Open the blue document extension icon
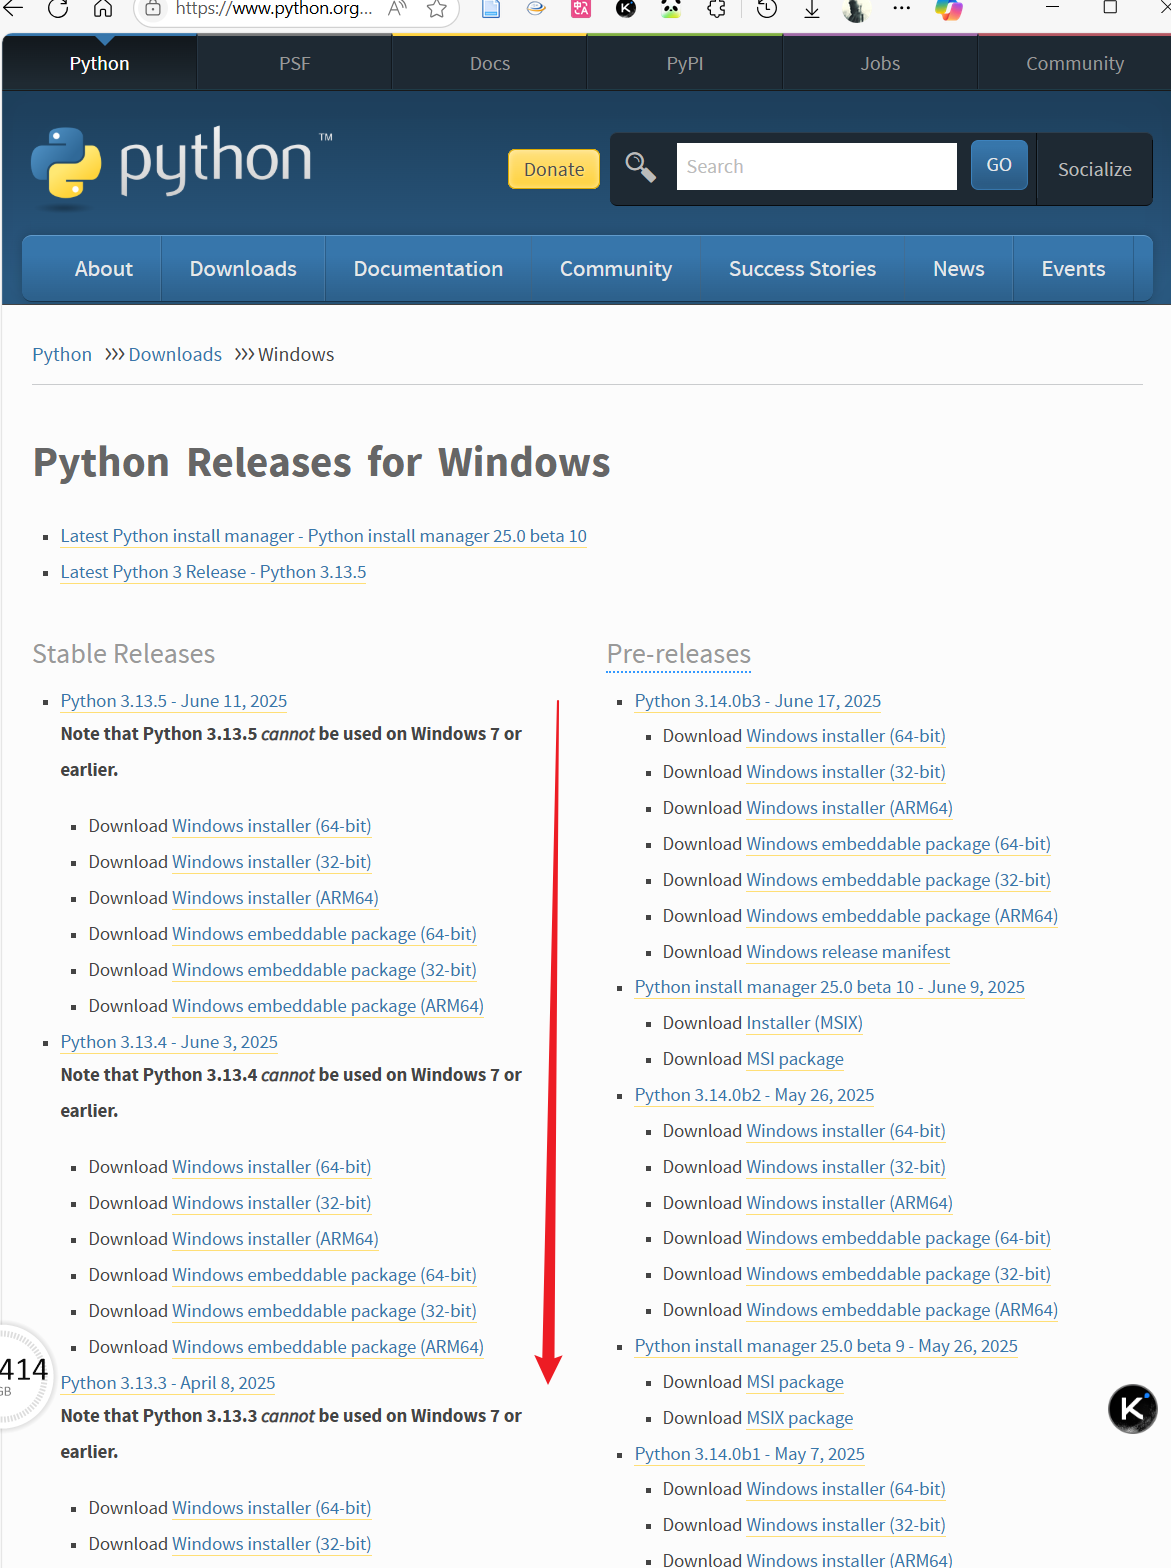The width and height of the screenshot is (1171, 1568). pyautogui.click(x=491, y=9)
